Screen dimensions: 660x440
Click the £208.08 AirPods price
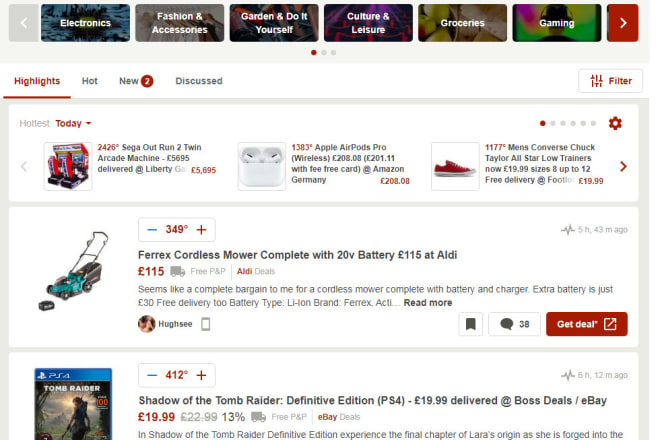point(395,181)
